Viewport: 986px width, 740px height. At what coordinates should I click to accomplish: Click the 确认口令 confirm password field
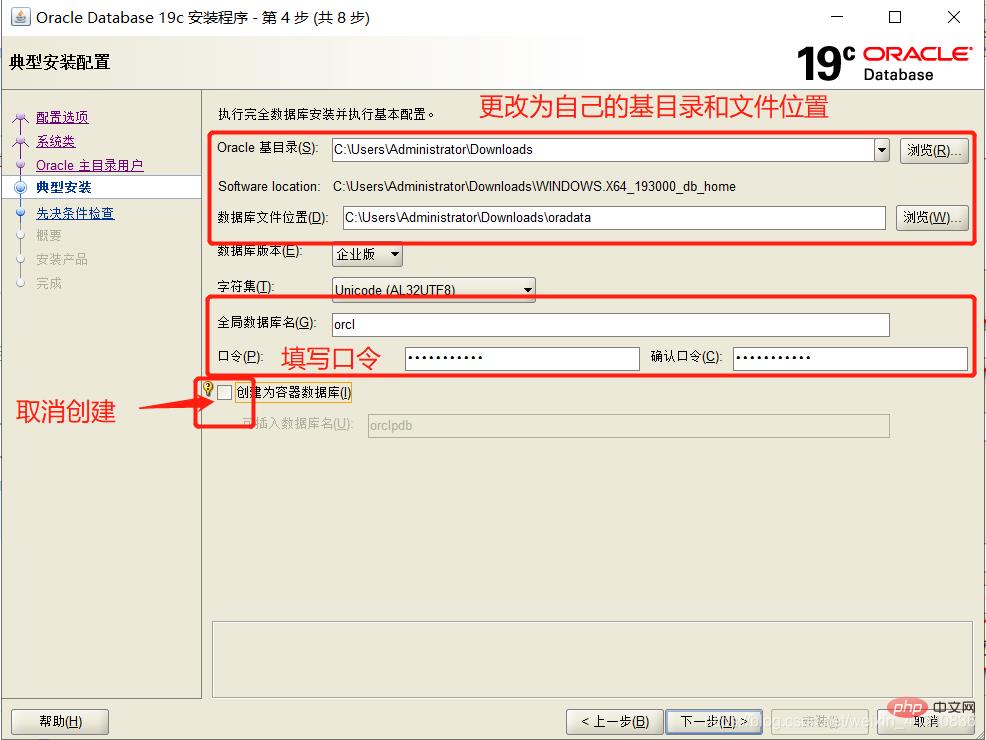click(849, 358)
